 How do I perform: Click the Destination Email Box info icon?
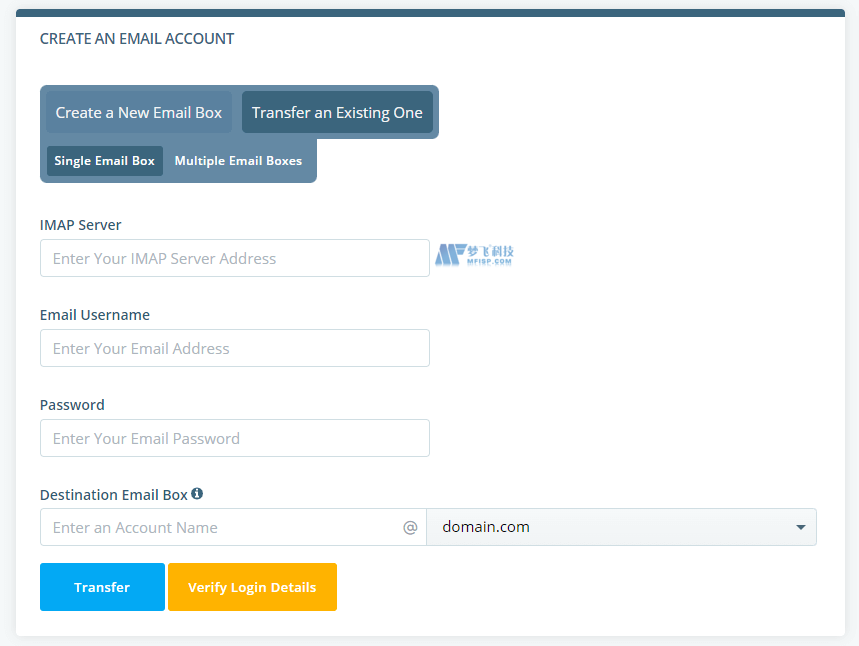[197, 494]
